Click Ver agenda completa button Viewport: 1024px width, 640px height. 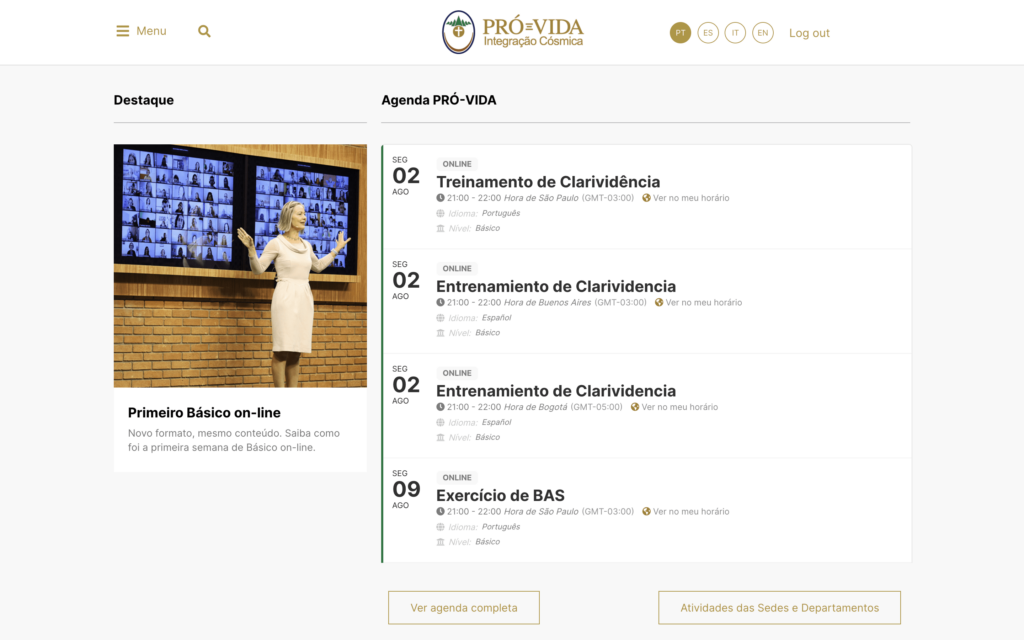coord(464,608)
